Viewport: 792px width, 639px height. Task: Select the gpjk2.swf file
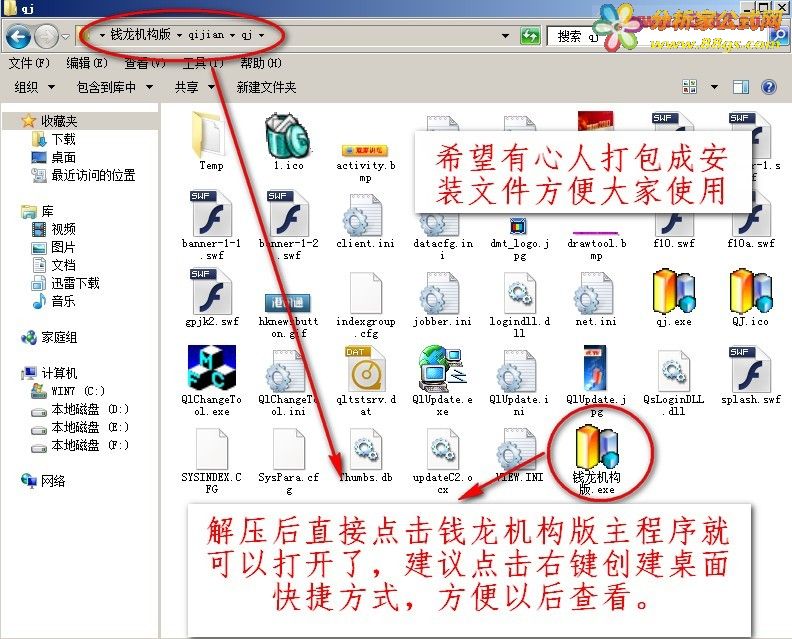click(x=211, y=298)
